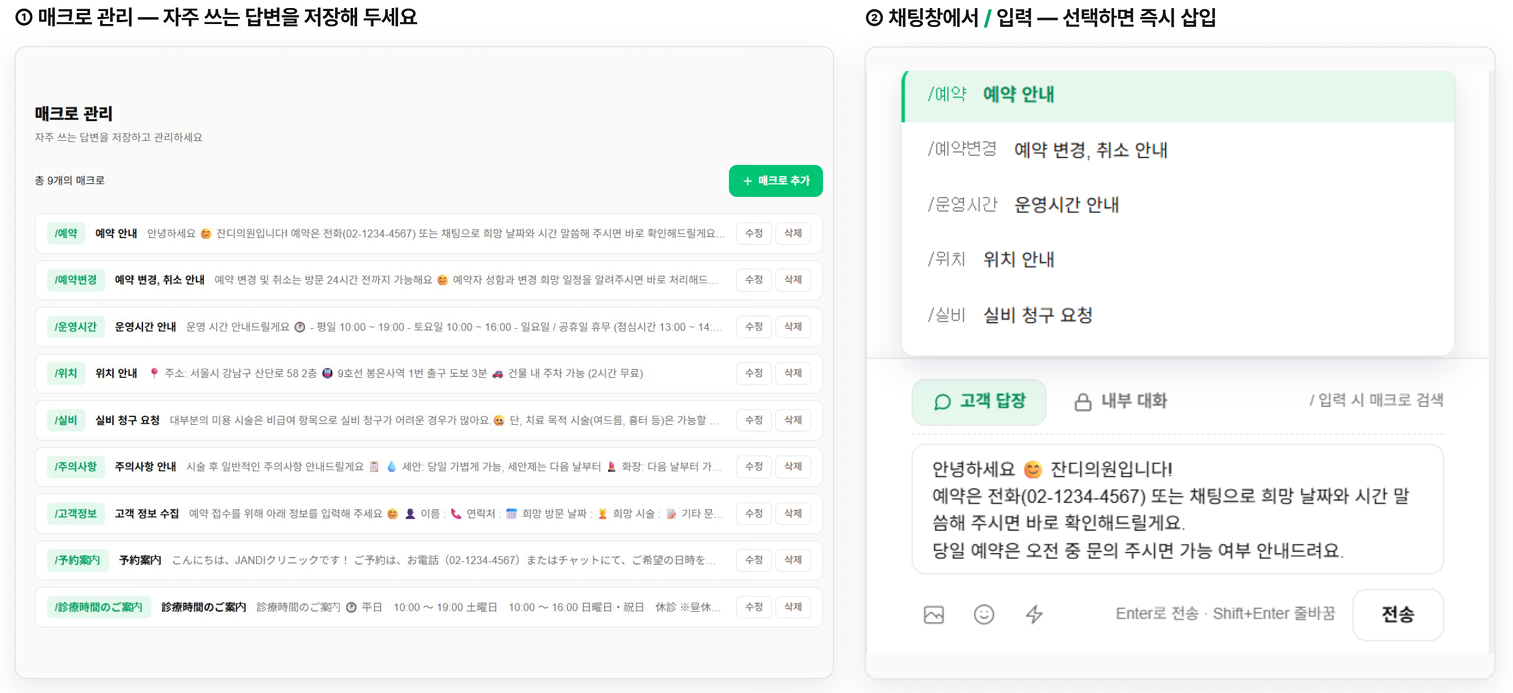
Task: Edit the /주의사항 macro with 수정
Action: point(754,467)
